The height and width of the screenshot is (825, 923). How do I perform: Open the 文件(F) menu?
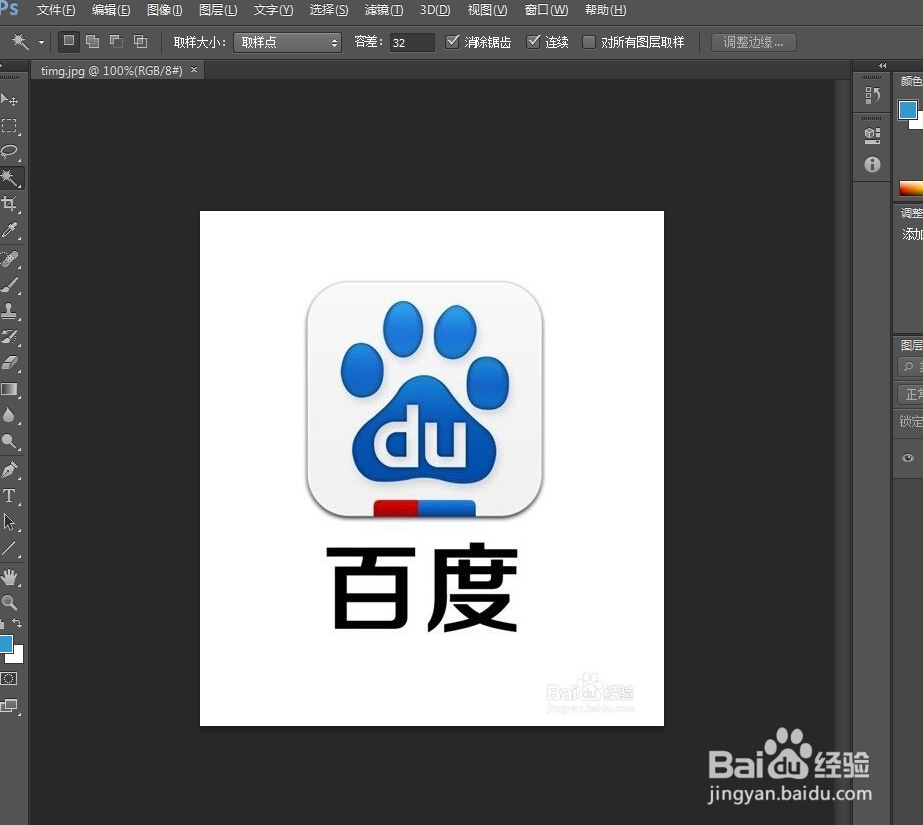tap(56, 10)
